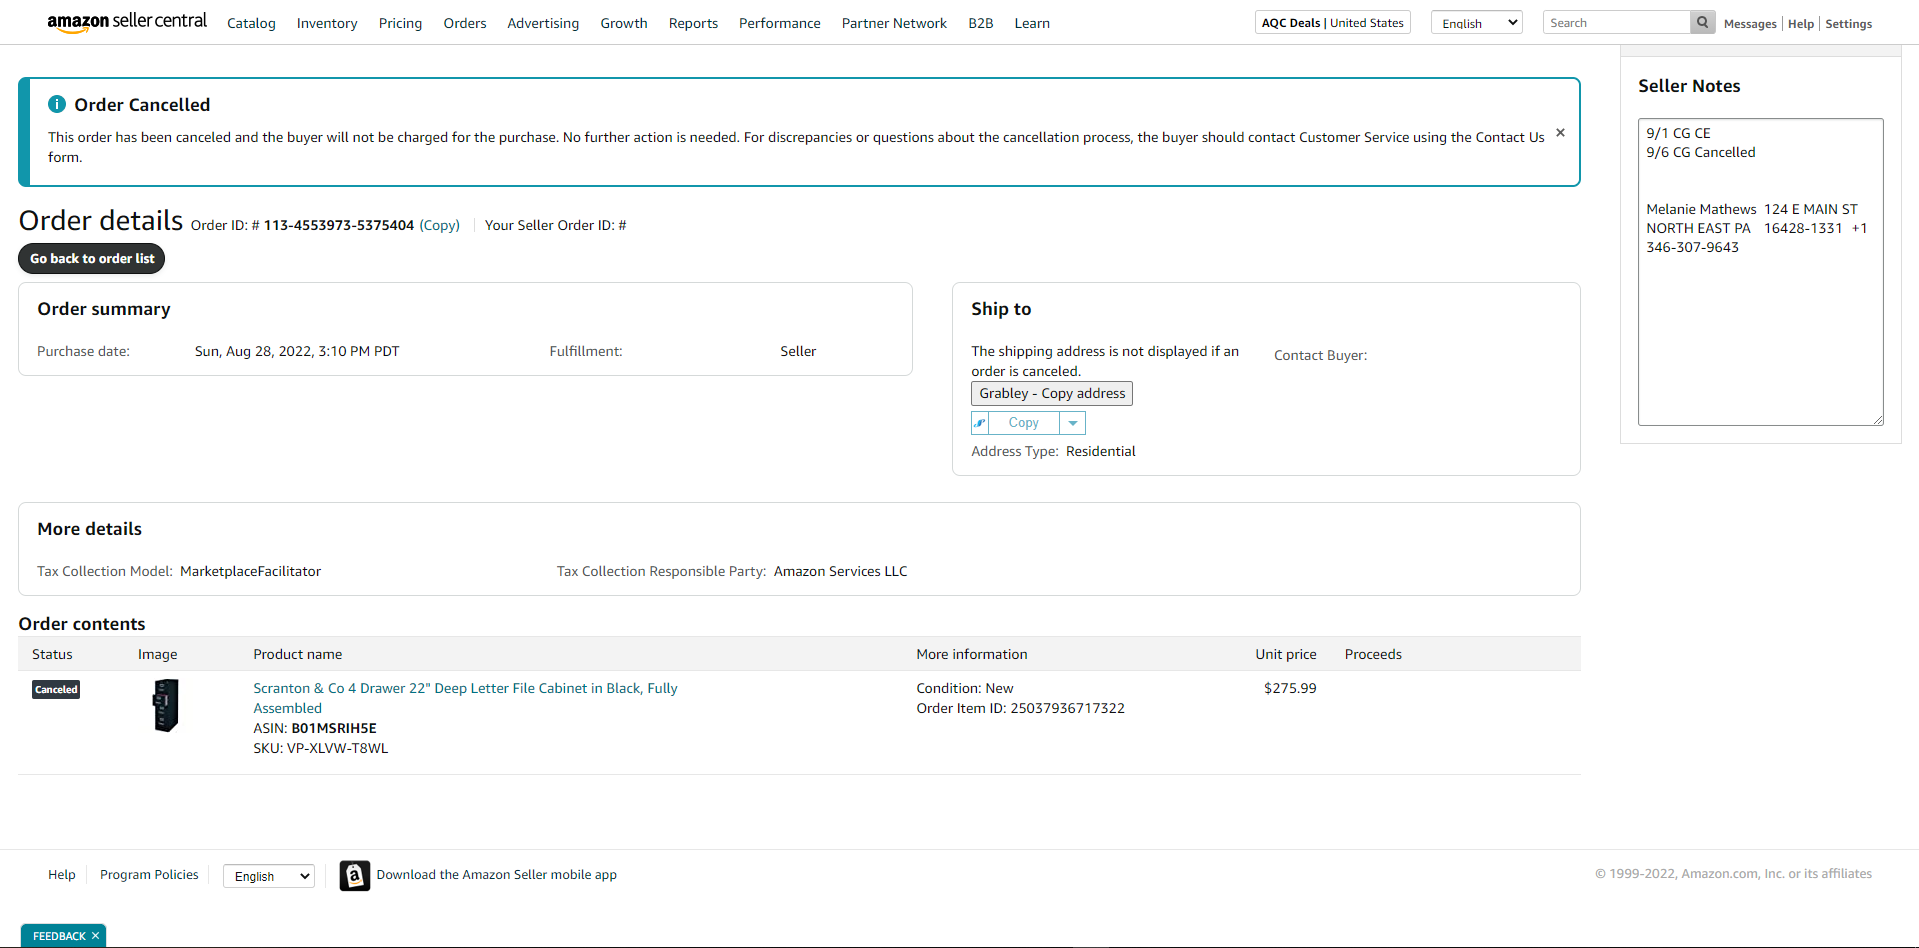Open the Copy dropdown arrow
Screen dimensions: 1919x948
(x=1072, y=423)
